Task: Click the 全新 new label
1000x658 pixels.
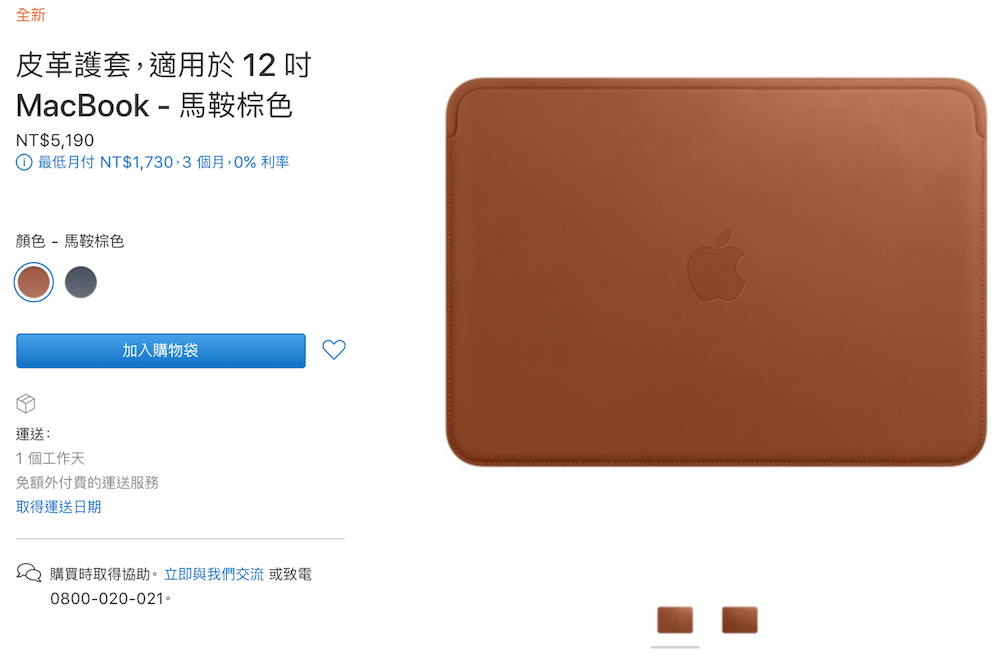Action: click(x=31, y=15)
